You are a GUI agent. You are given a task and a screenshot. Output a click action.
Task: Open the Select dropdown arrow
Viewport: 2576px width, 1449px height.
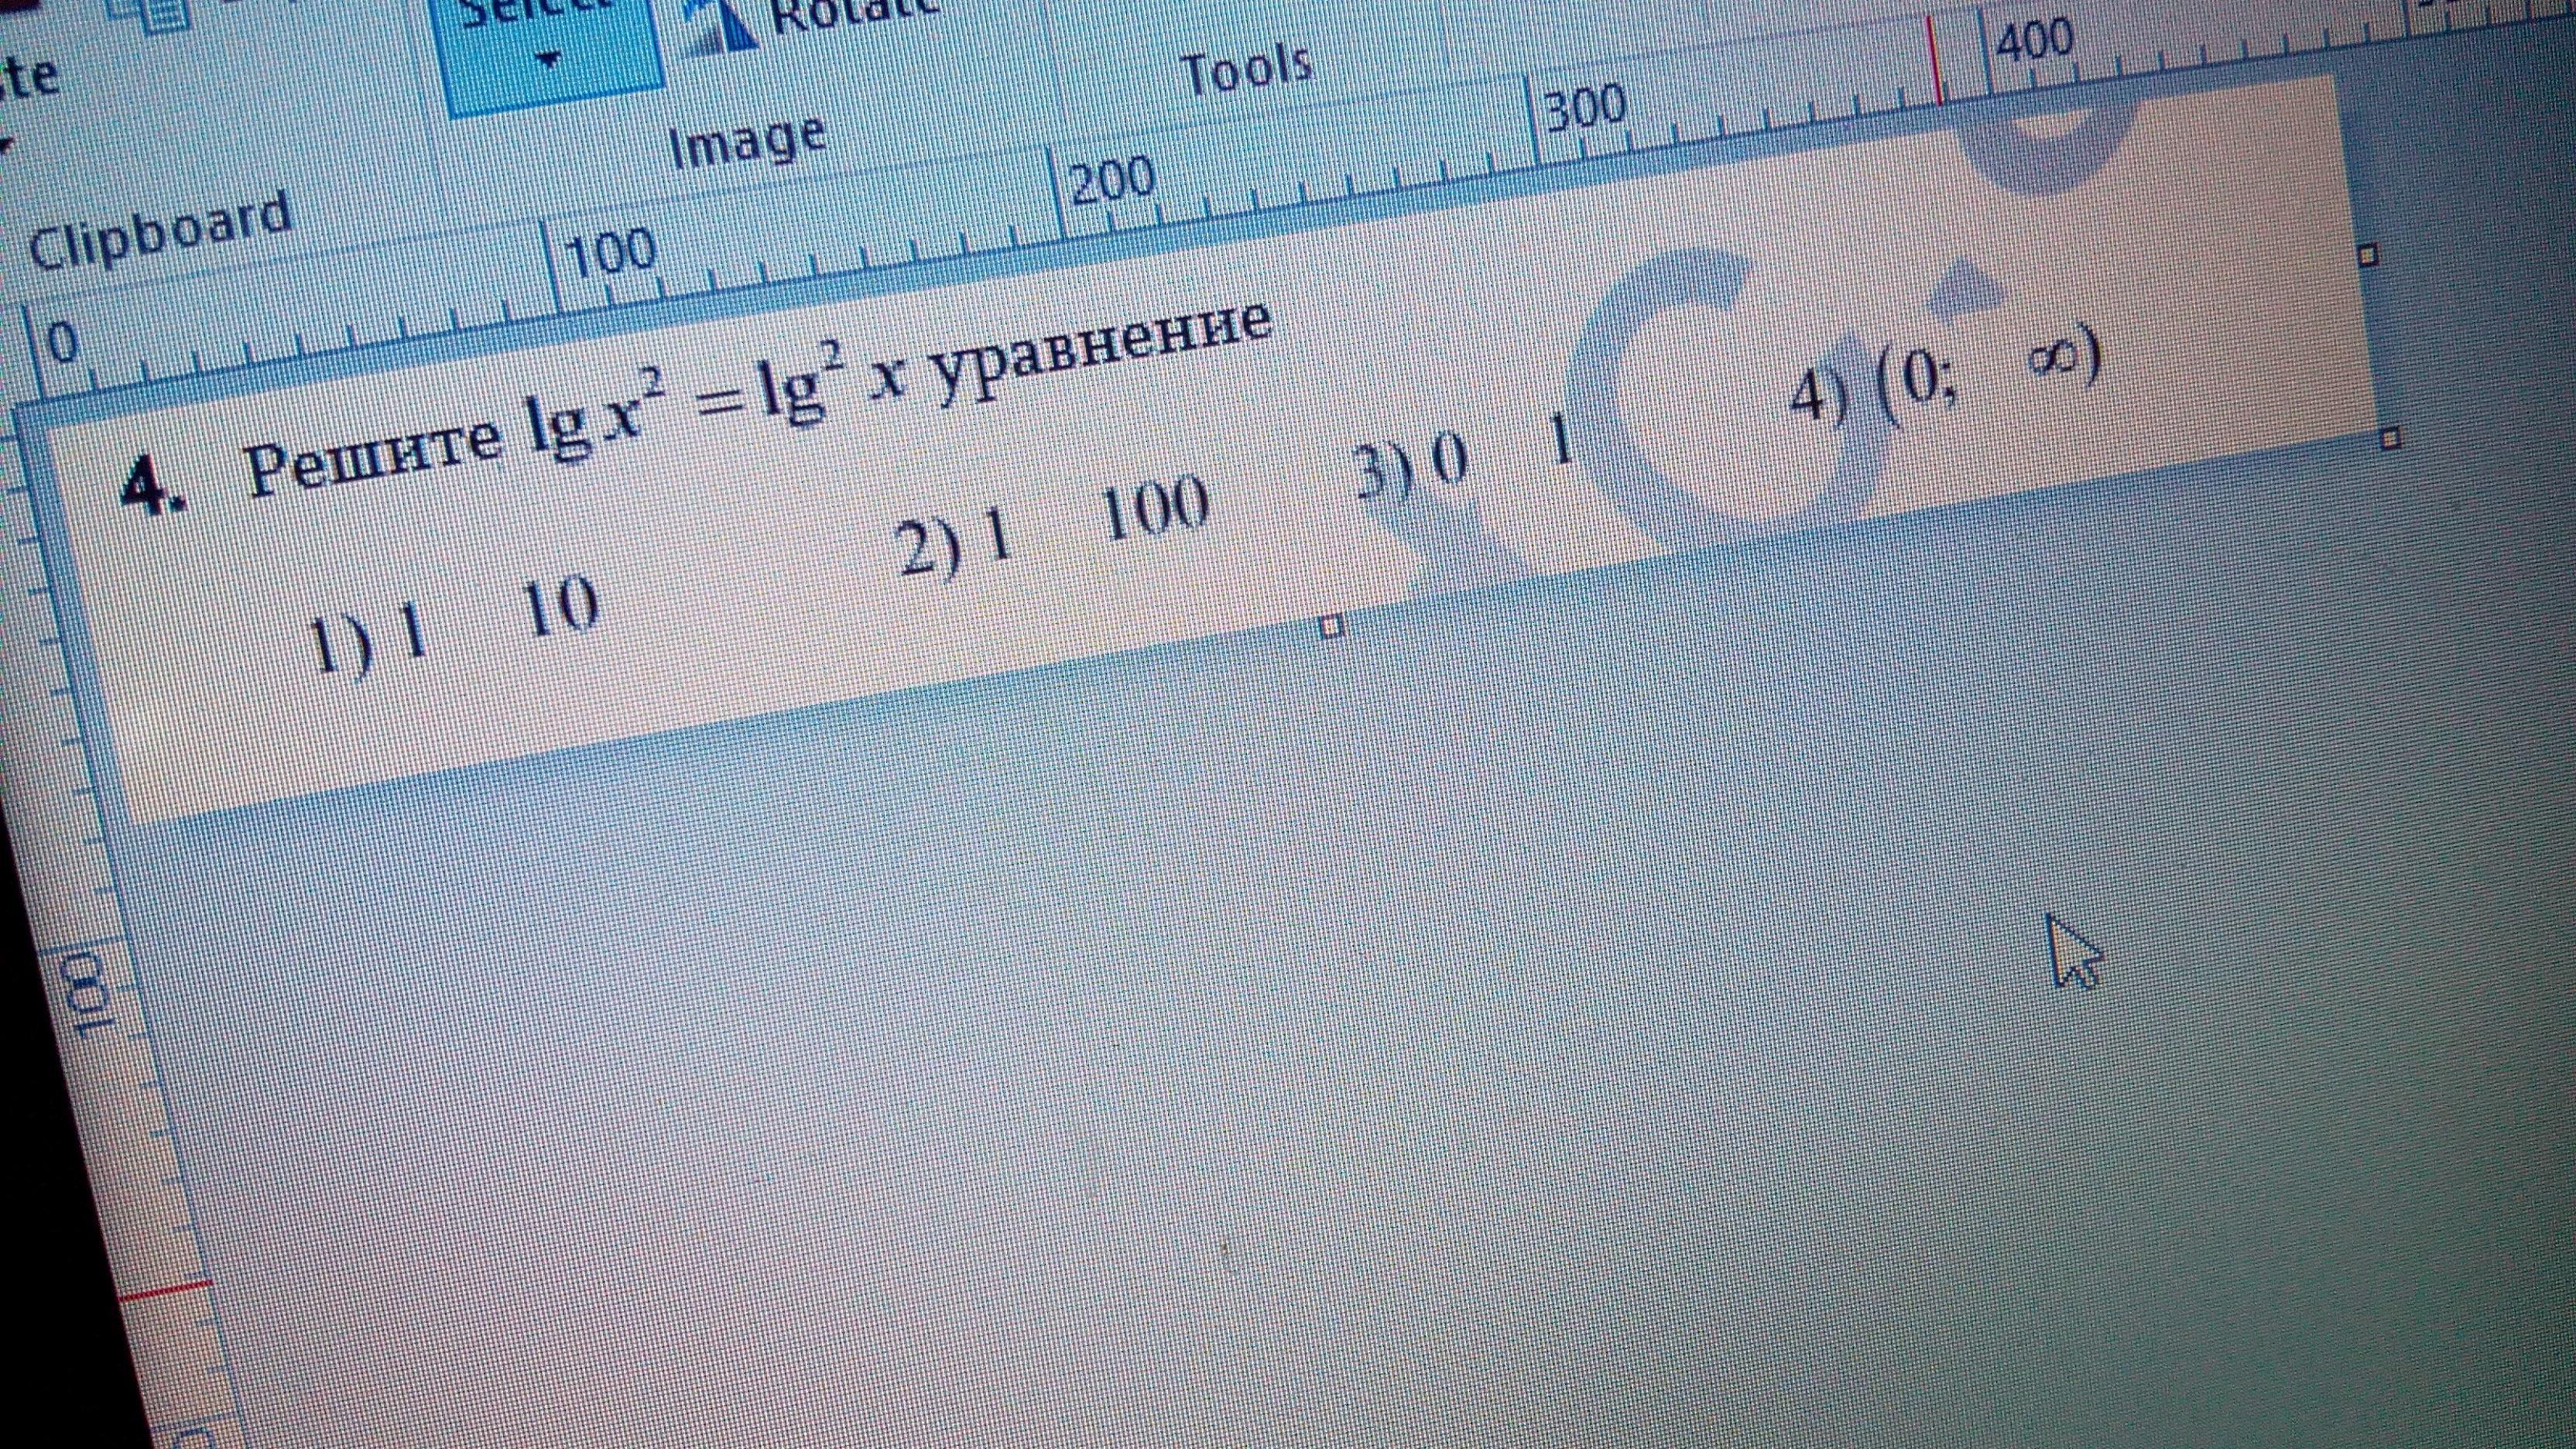tap(548, 60)
